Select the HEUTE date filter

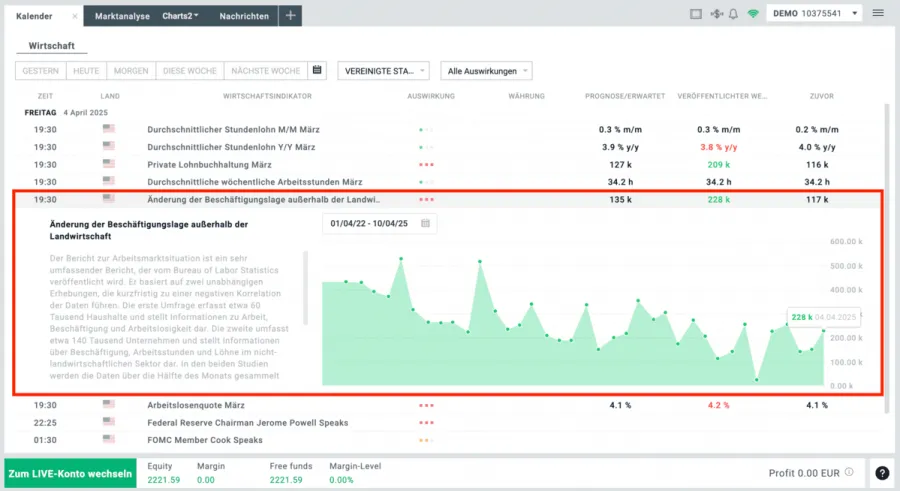pyautogui.click(x=84, y=70)
